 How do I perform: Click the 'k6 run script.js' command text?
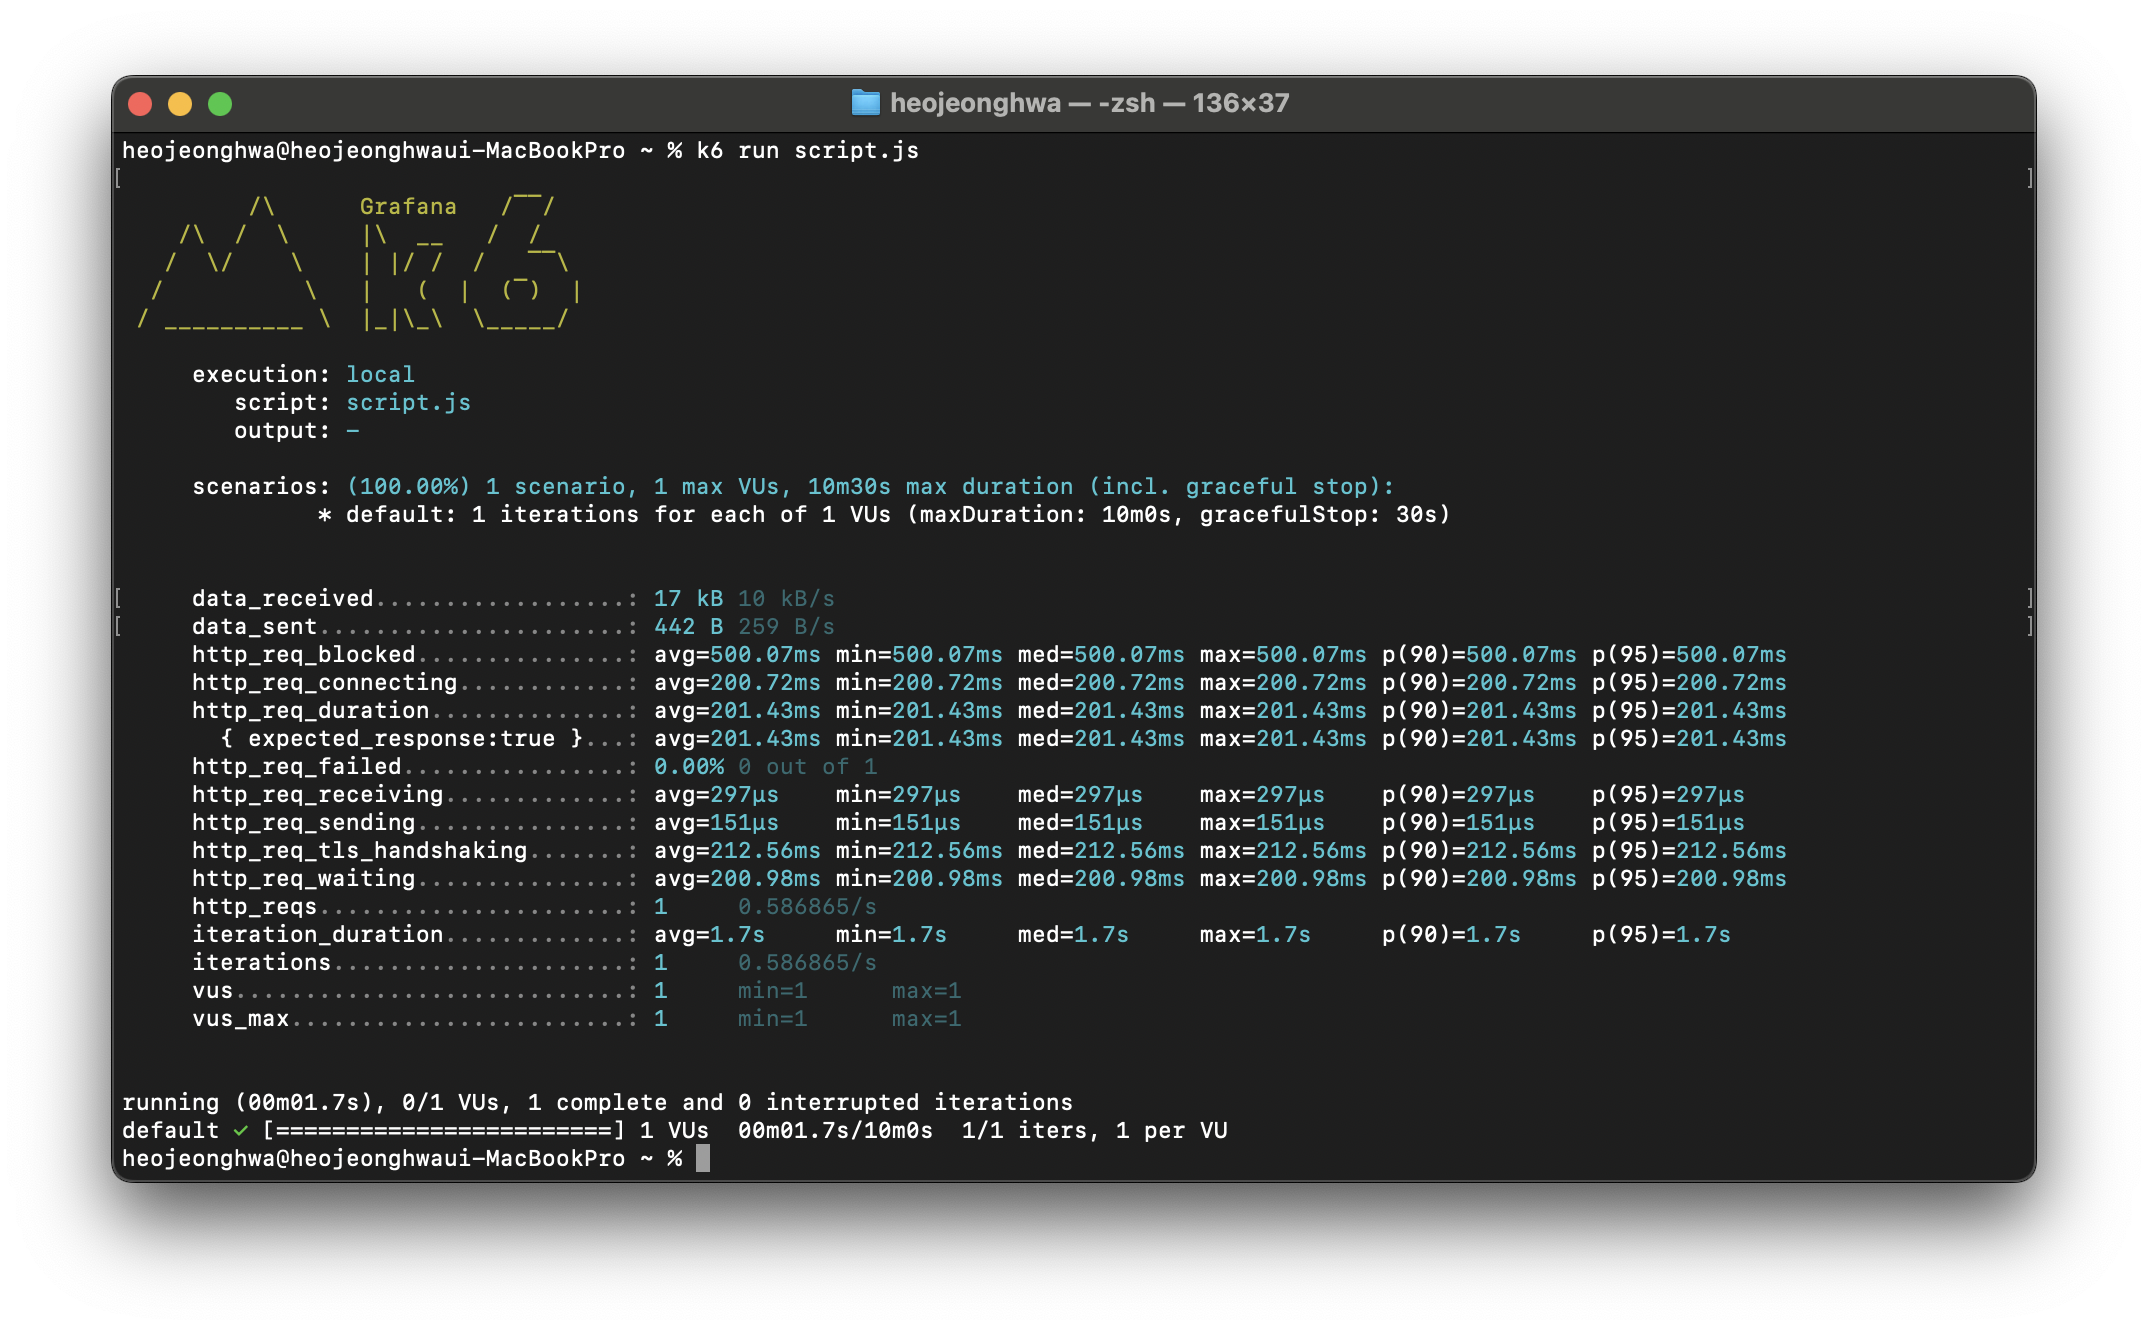pos(808,151)
